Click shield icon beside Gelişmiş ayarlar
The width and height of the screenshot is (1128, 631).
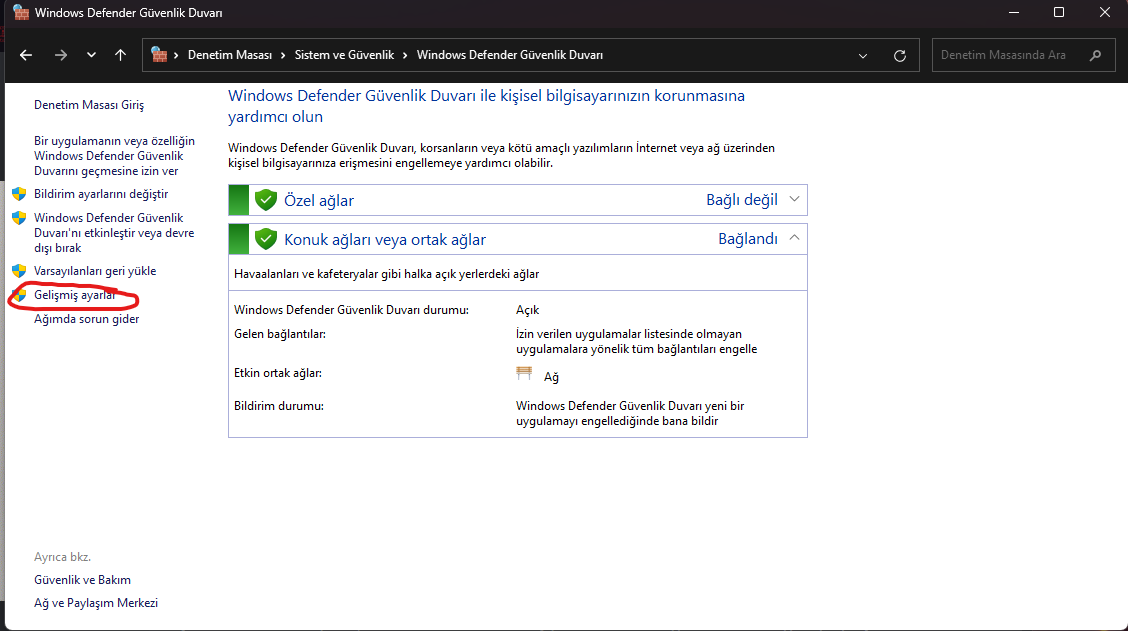pyautogui.click(x=19, y=295)
